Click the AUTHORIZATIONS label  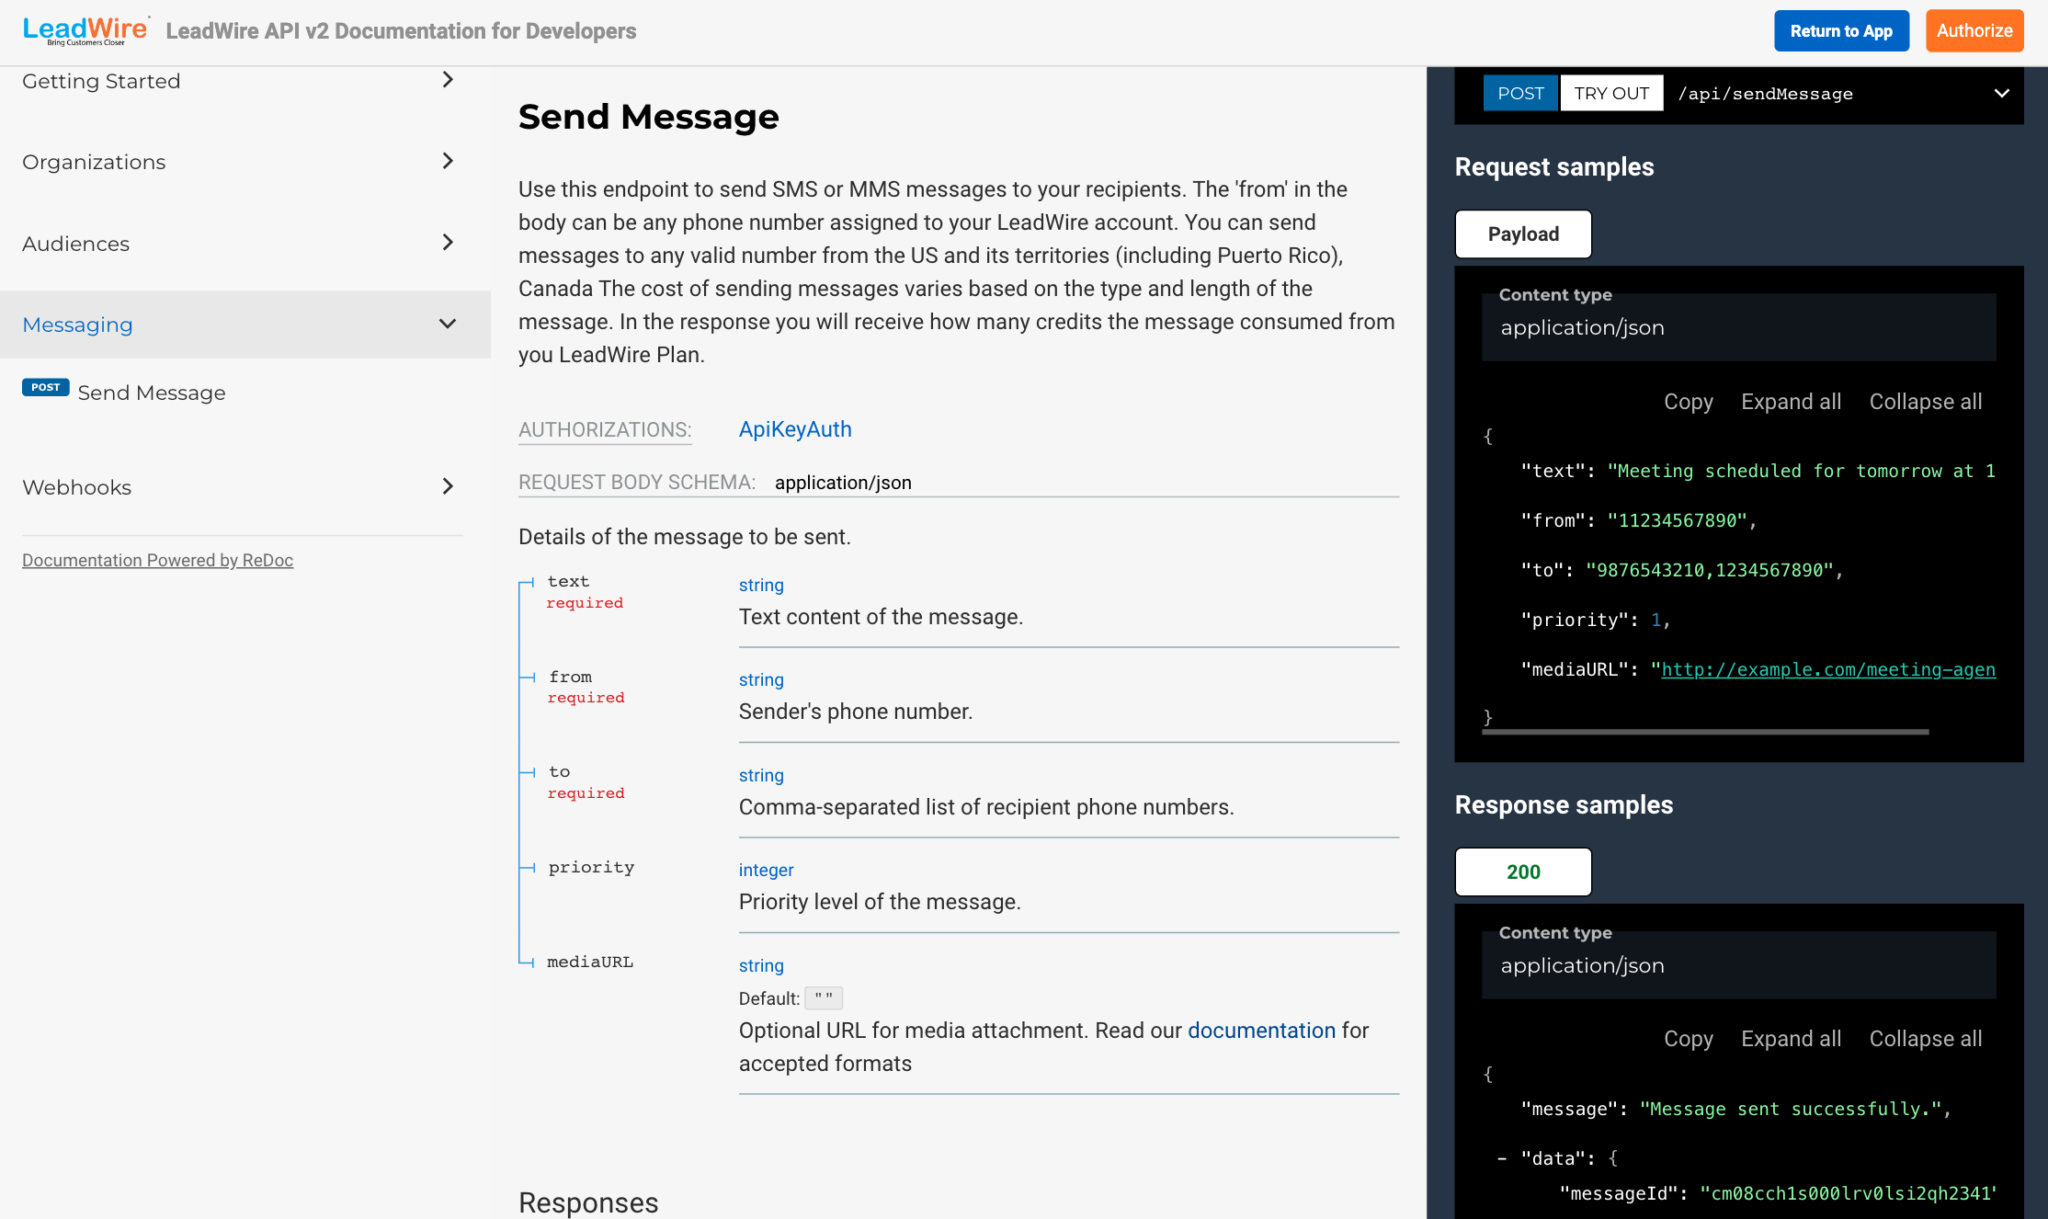605,430
